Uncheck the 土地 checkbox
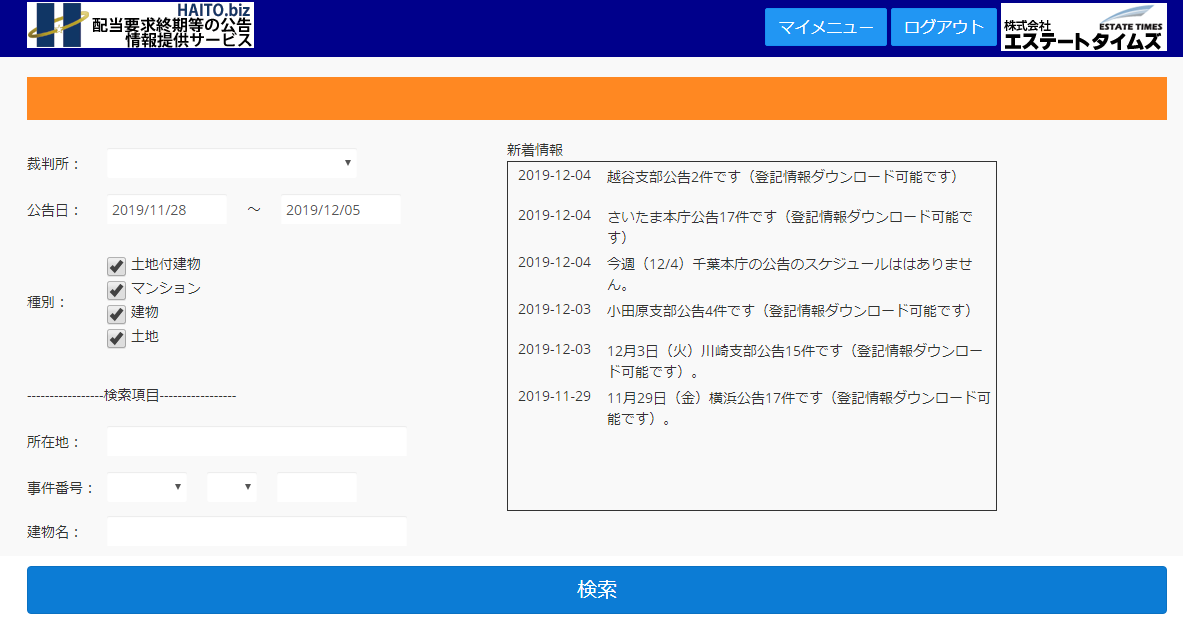The height and width of the screenshot is (619, 1183). 116,338
